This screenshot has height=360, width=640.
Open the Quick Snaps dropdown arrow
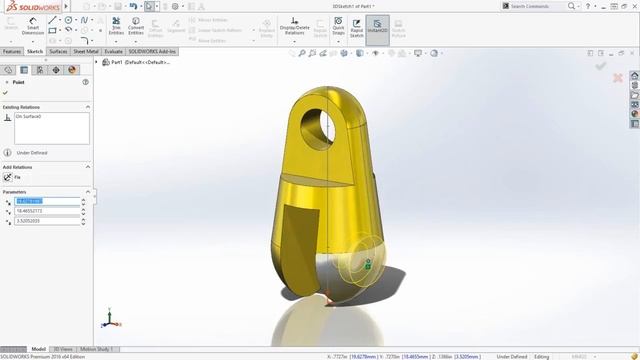pos(338,41)
